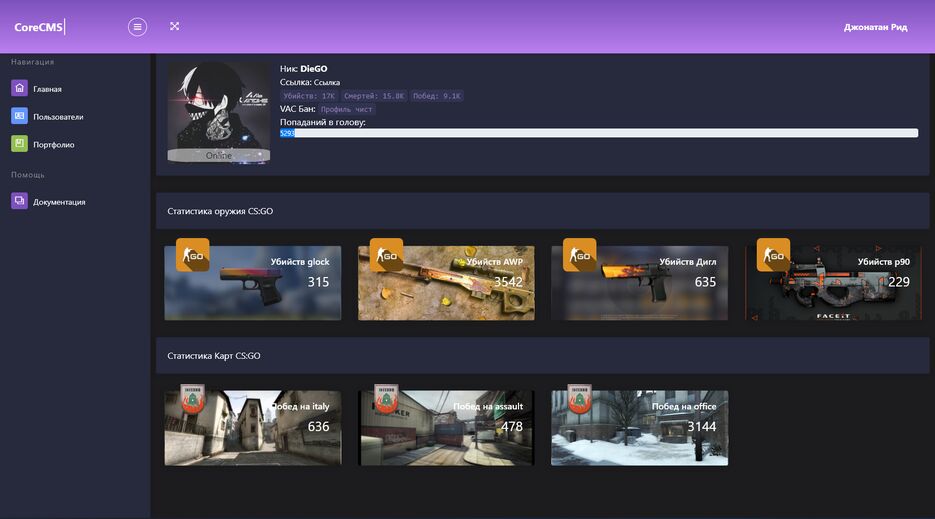Open the Побед на italy map card
The width and height of the screenshot is (935, 519).
click(253, 428)
